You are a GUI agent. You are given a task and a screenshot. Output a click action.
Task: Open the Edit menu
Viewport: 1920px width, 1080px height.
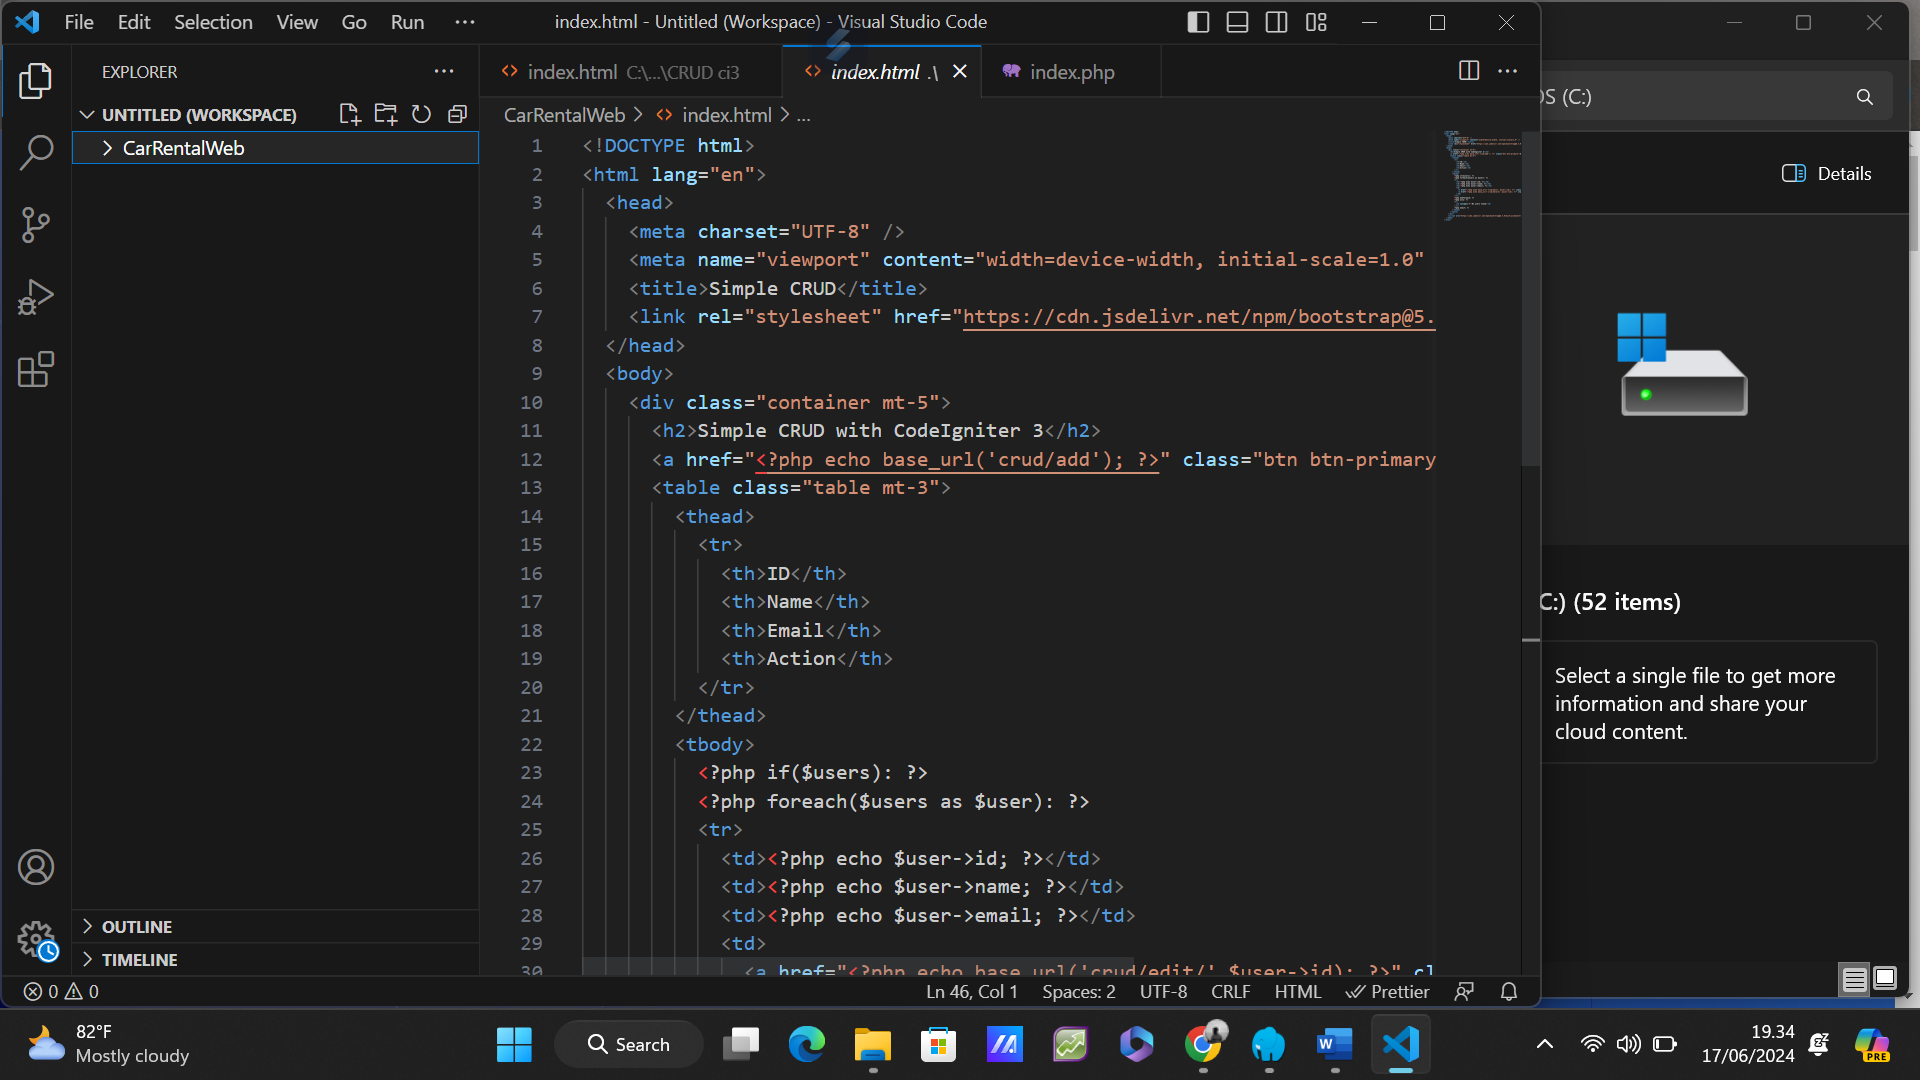pyautogui.click(x=134, y=22)
